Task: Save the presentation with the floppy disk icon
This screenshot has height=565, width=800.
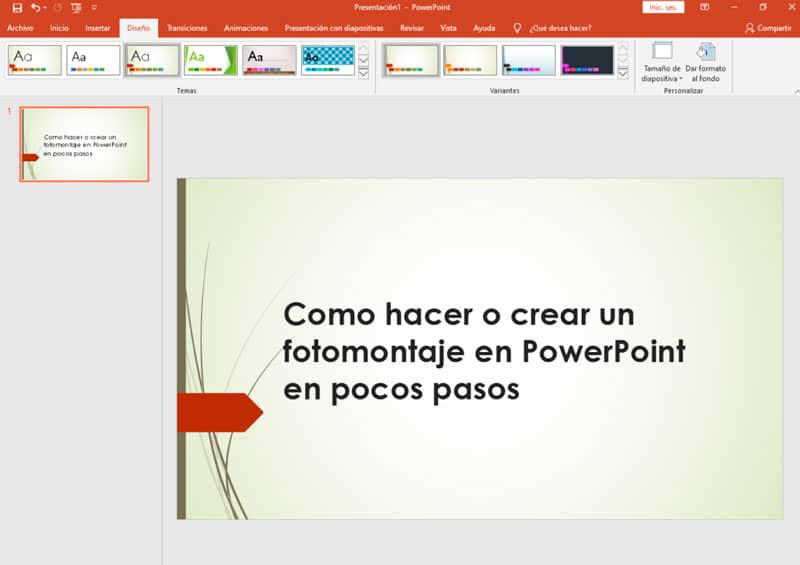Action: tap(17, 8)
